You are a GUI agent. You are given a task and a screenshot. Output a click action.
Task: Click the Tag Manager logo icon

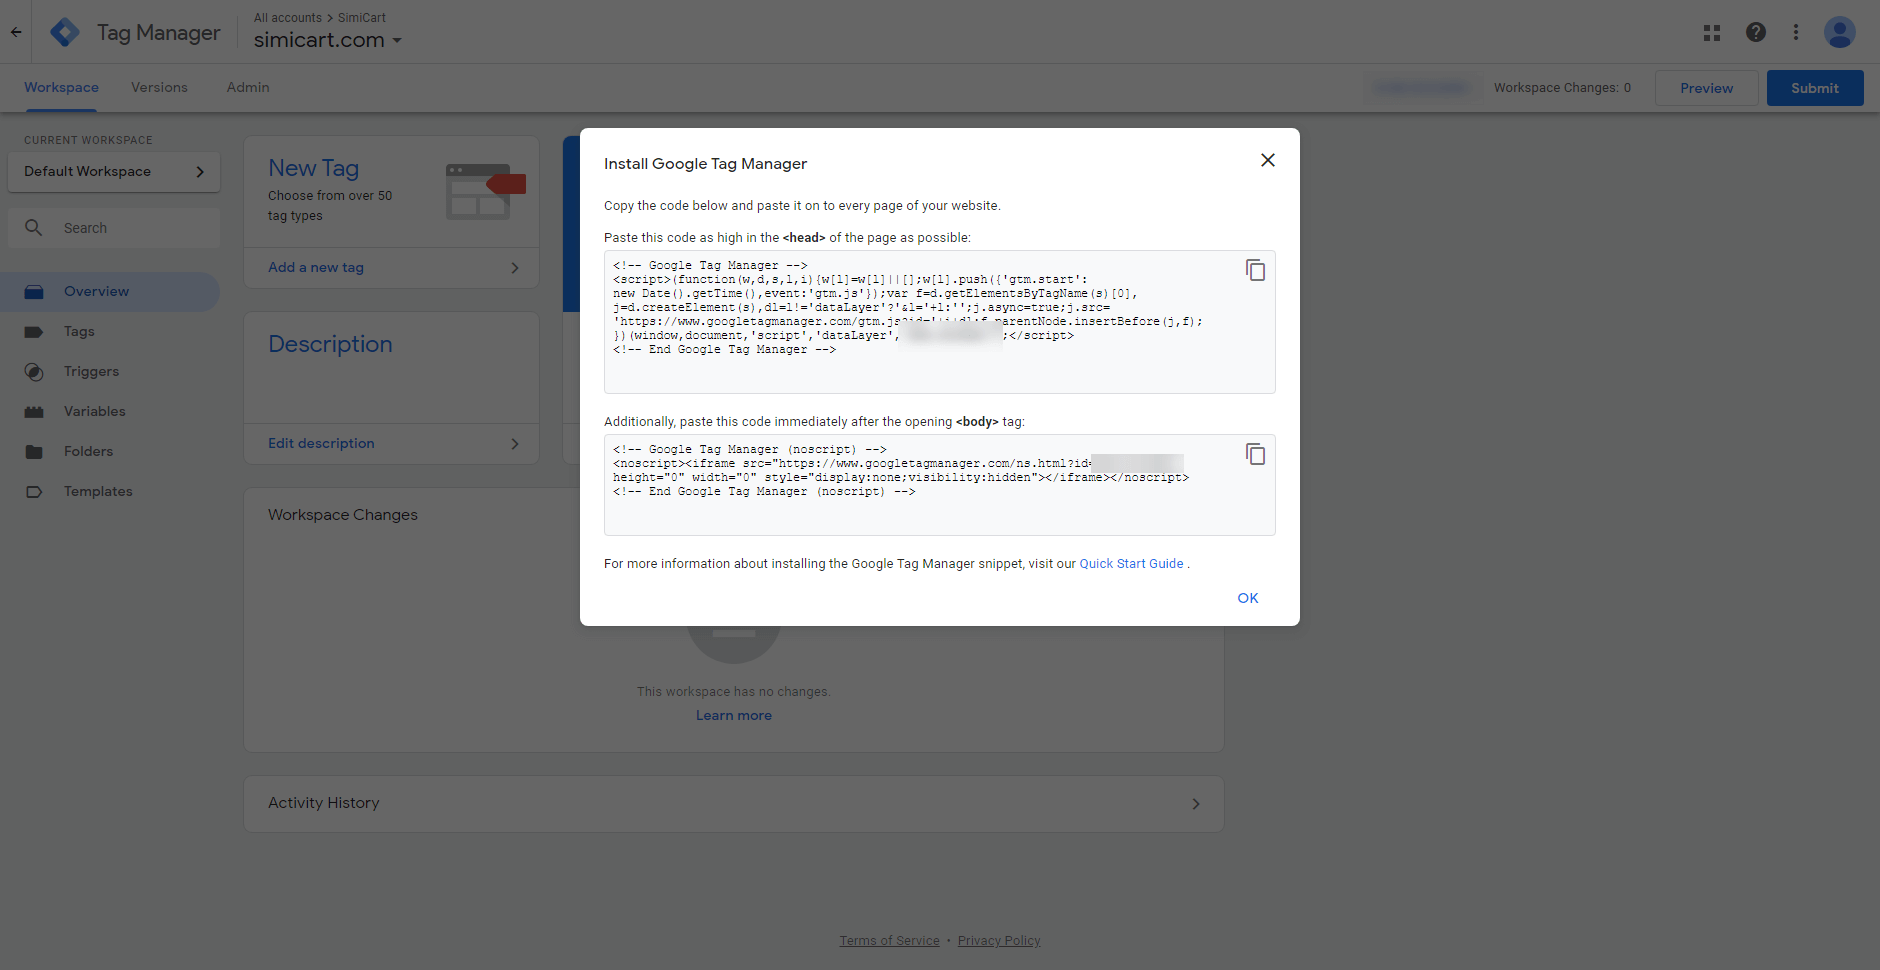click(65, 32)
